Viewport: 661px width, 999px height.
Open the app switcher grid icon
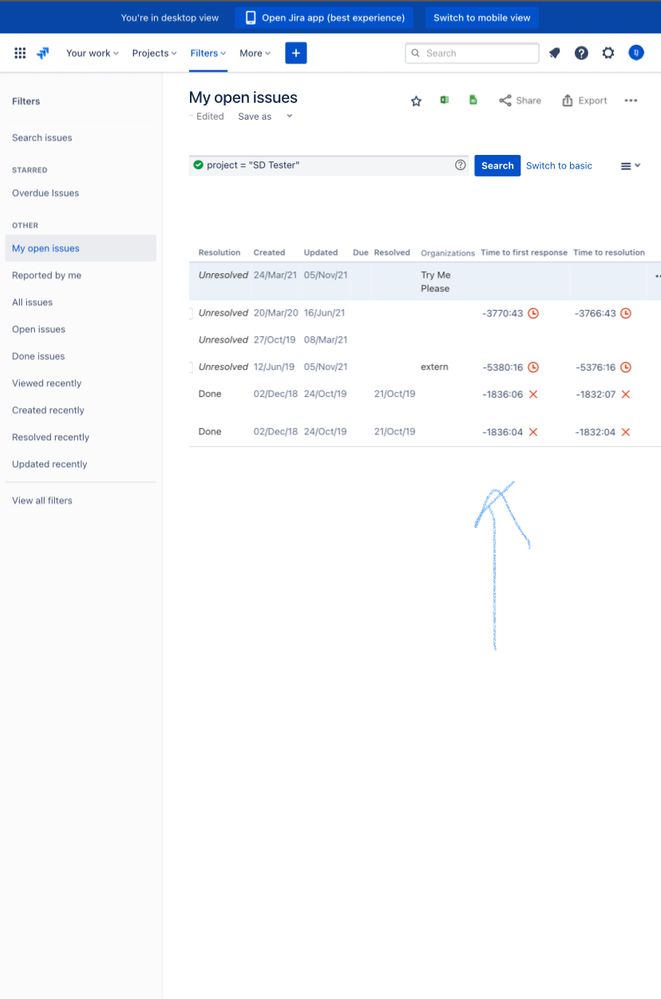[20, 53]
